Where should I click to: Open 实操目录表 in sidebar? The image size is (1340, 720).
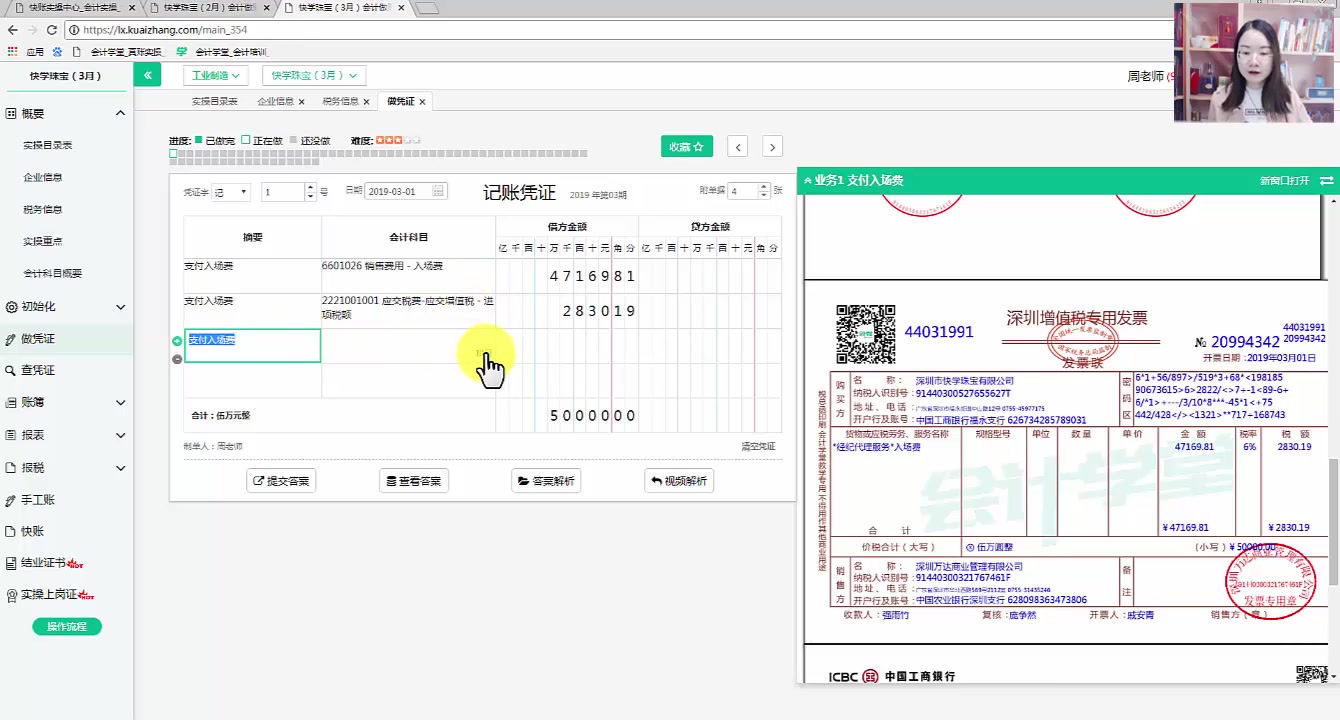tap(48, 145)
